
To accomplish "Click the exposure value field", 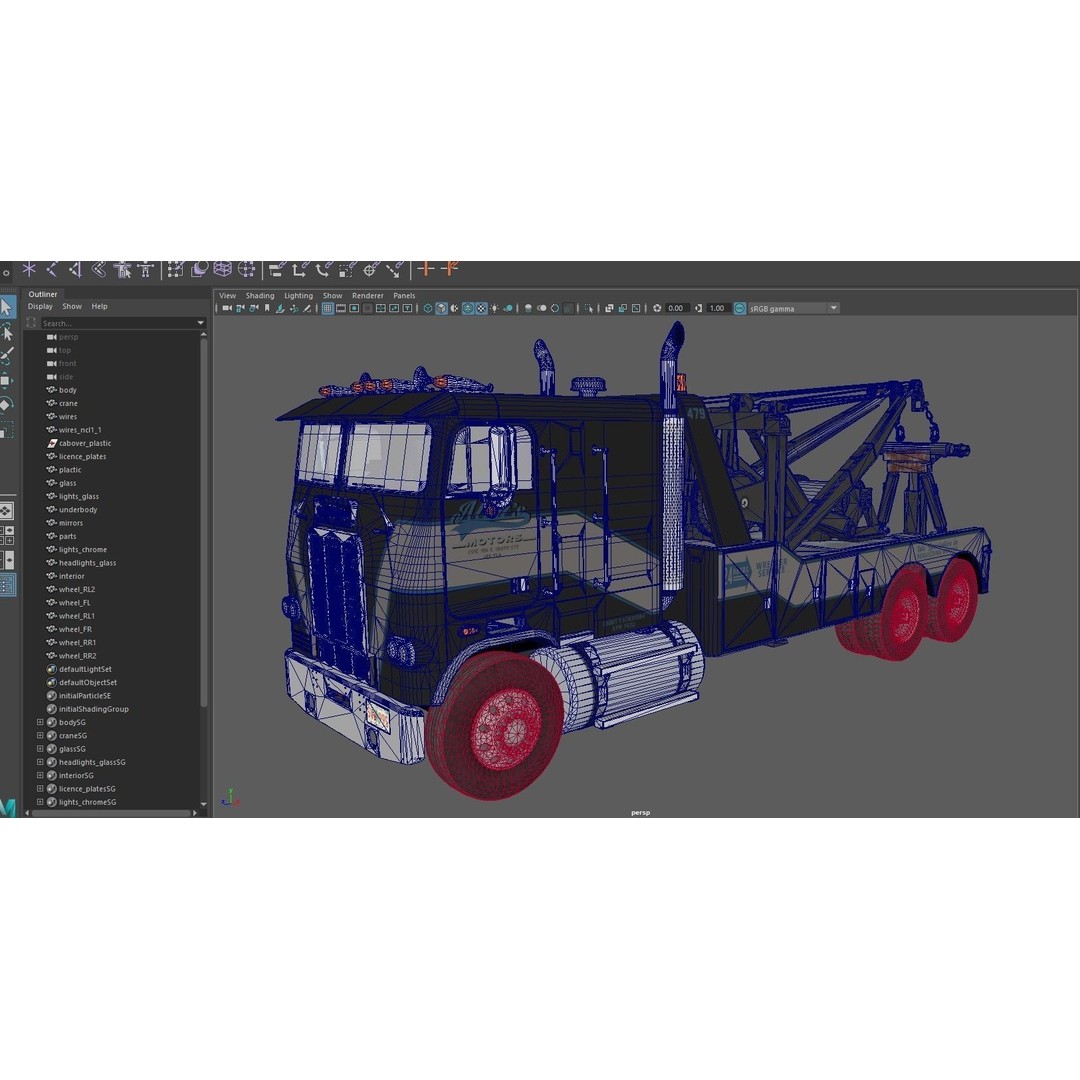I will tap(676, 308).
